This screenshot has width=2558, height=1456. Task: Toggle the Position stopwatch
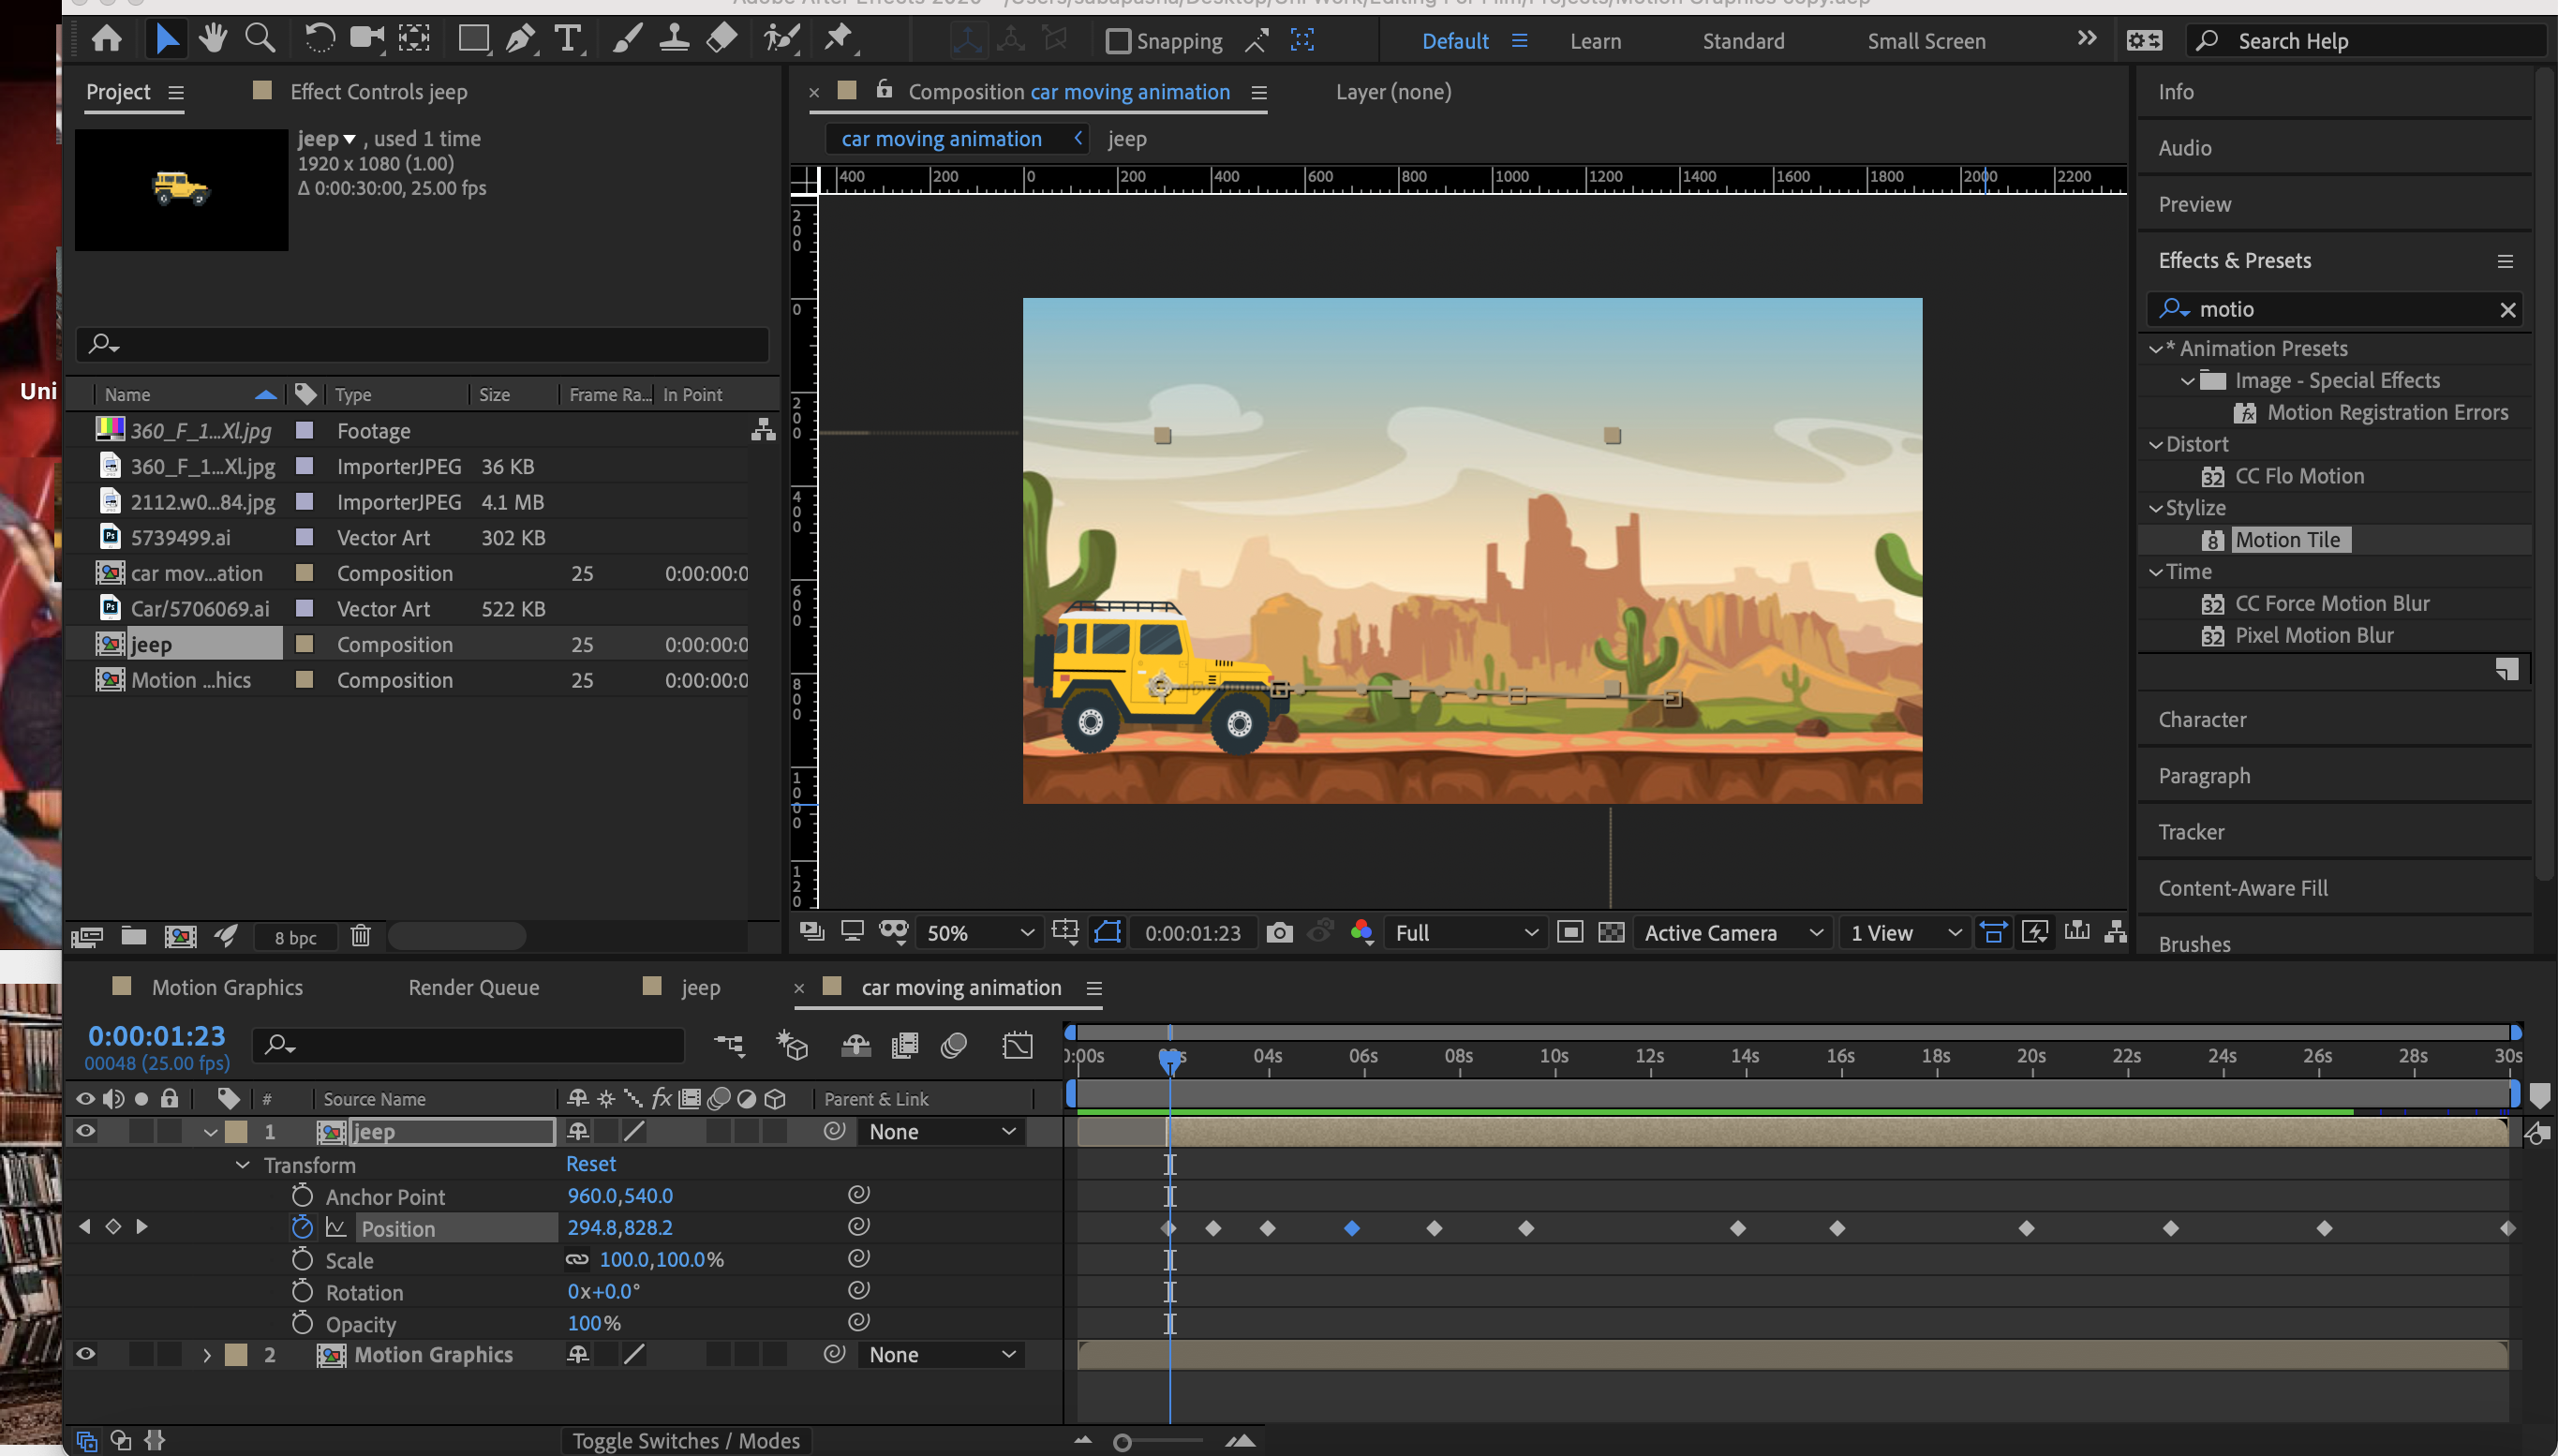click(302, 1228)
